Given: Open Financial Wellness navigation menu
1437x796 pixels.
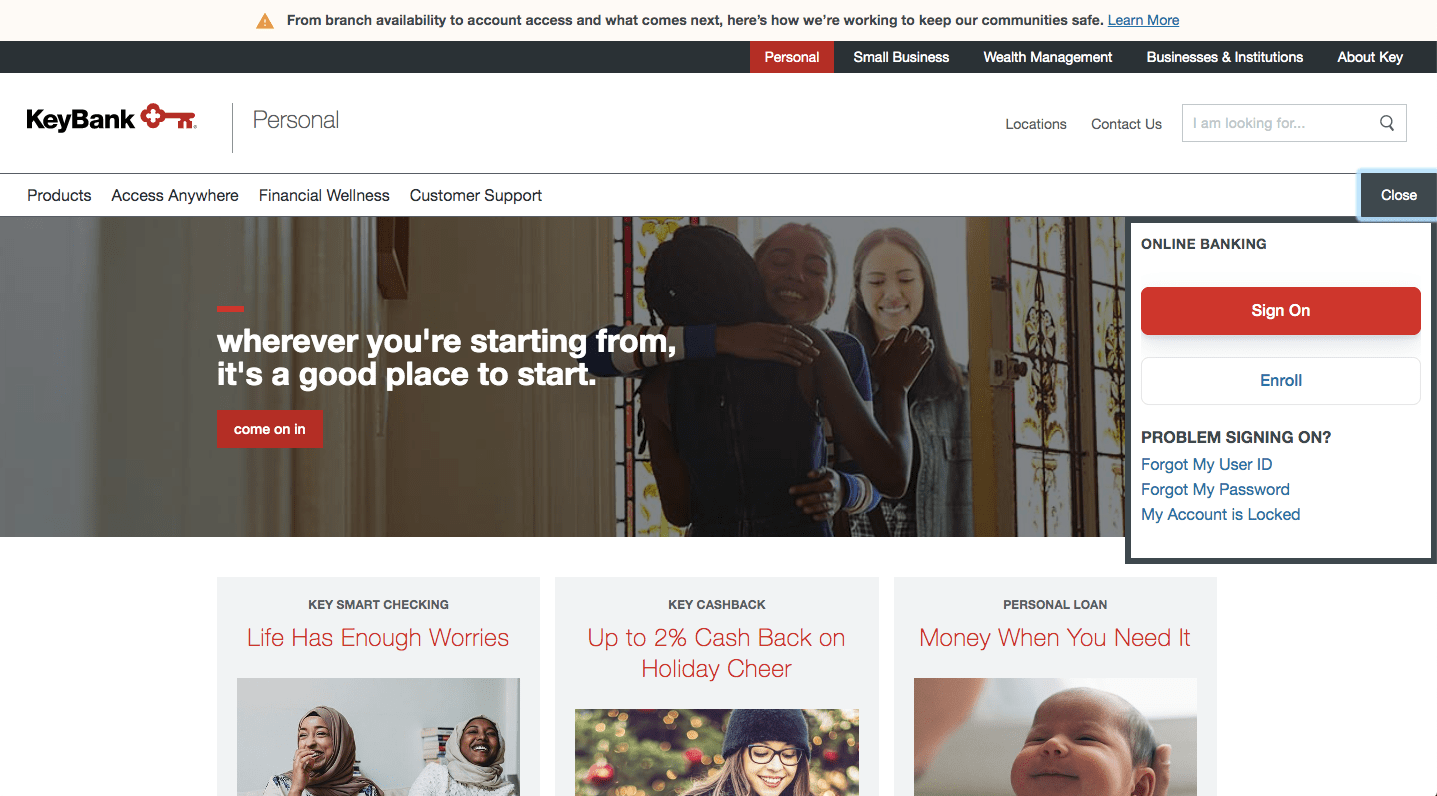Looking at the screenshot, I should (324, 195).
